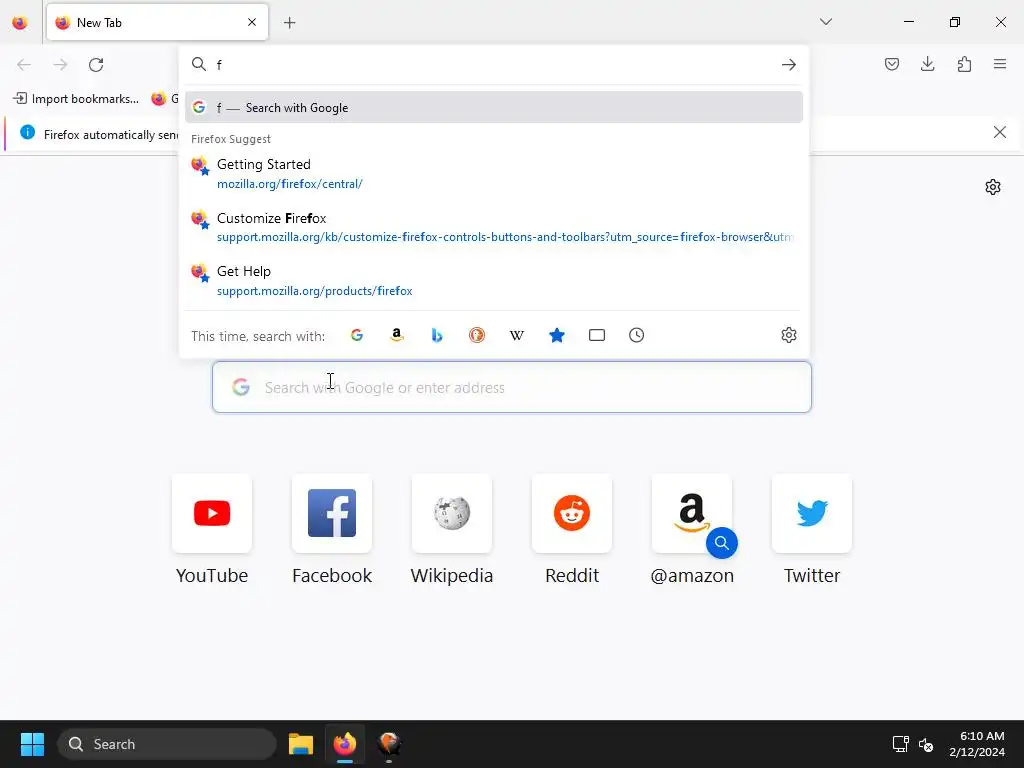Select the New Tab tab
Viewport: 1024px width, 768px height.
(157, 22)
